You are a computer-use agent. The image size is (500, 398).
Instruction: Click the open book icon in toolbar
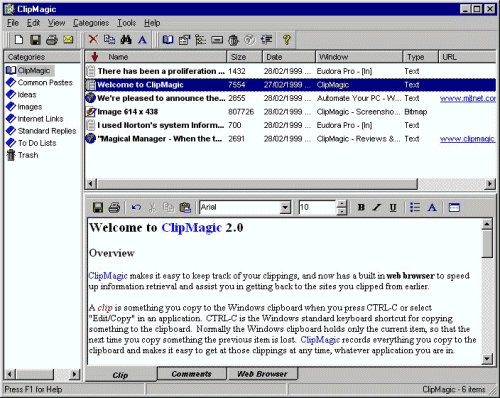[x=168, y=40]
